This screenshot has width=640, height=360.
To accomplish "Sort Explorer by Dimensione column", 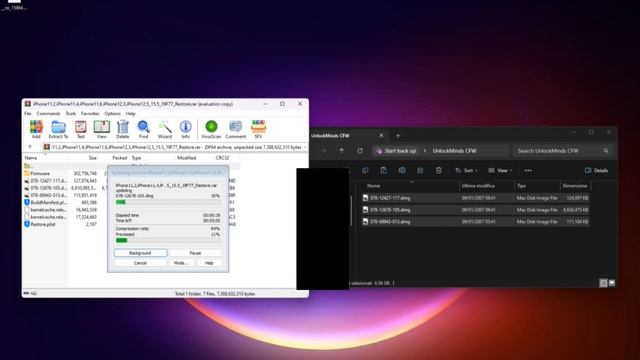I will point(575,186).
